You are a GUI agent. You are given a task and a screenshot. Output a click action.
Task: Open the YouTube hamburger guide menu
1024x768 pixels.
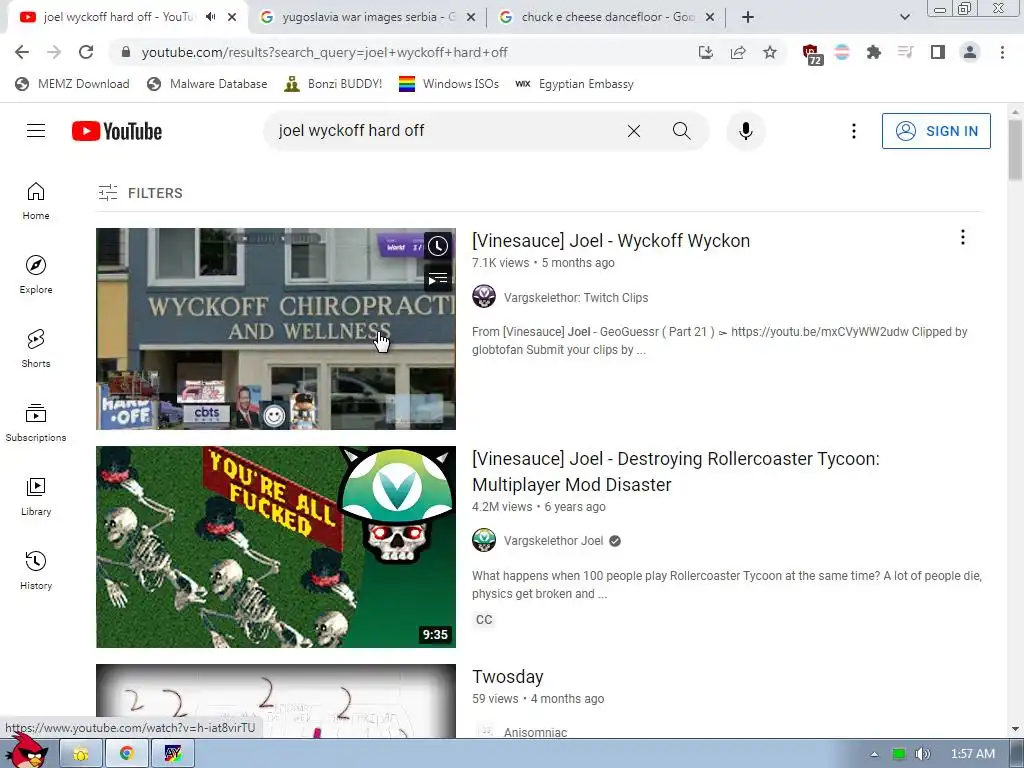tap(36, 131)
